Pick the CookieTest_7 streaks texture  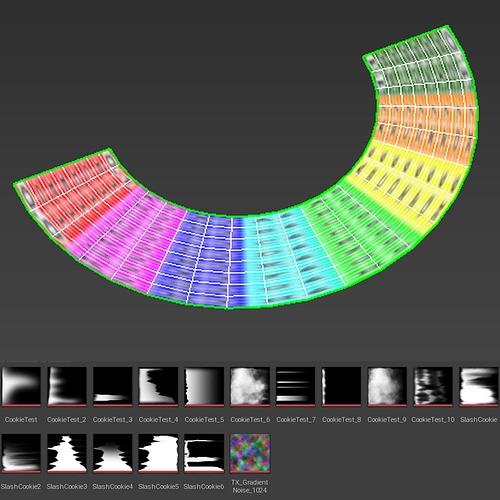296,387
